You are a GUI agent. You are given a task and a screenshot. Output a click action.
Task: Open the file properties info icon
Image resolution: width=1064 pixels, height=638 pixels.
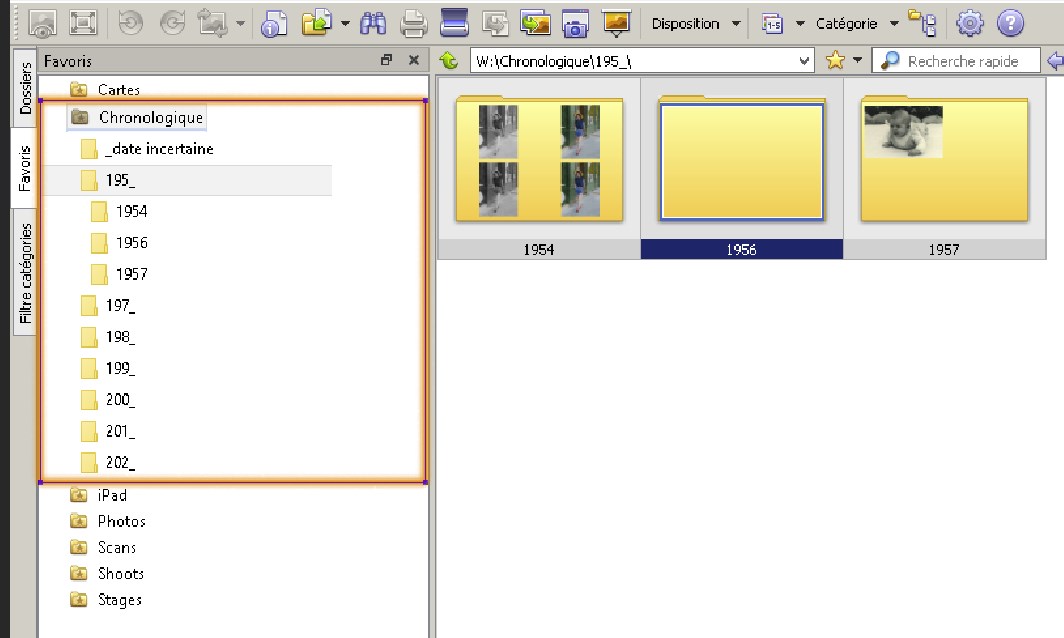(273, 23)
